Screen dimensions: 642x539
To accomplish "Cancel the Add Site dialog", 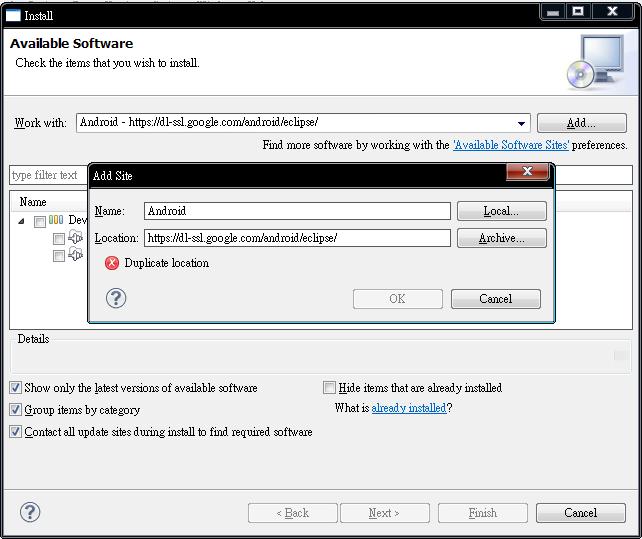I will click(x=495, y=299).
